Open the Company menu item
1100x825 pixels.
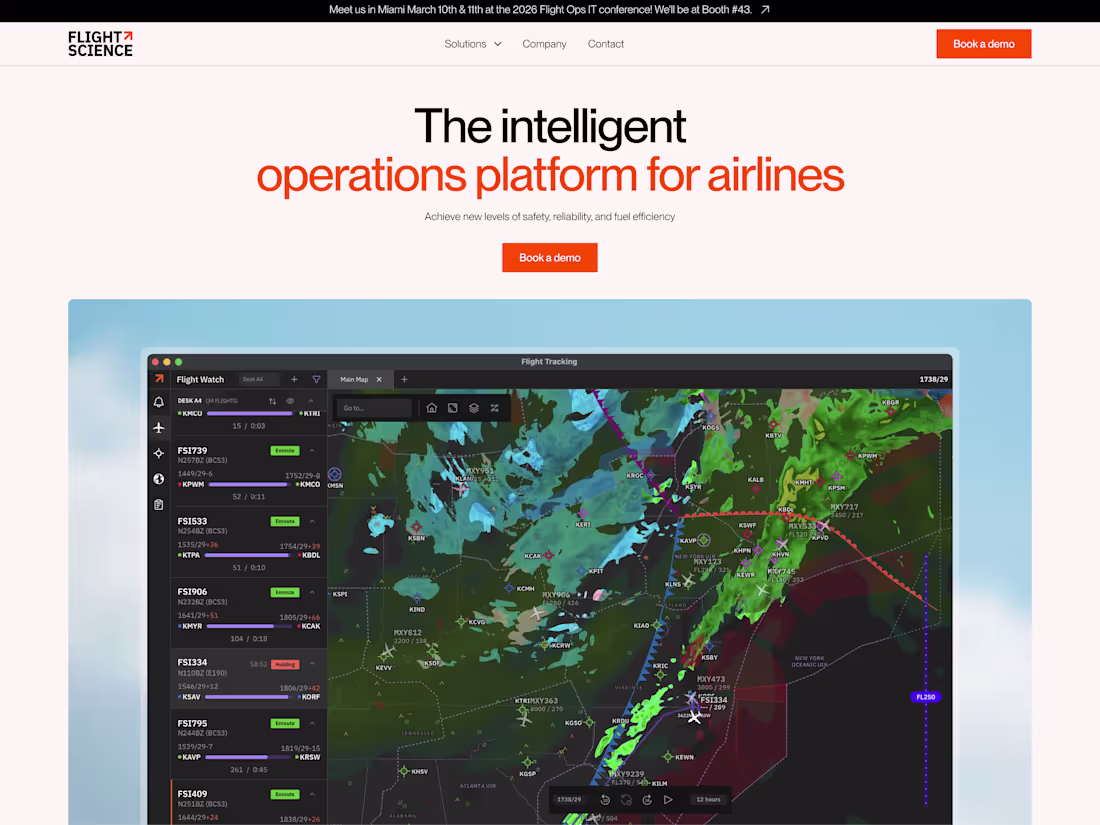[544, 43]
